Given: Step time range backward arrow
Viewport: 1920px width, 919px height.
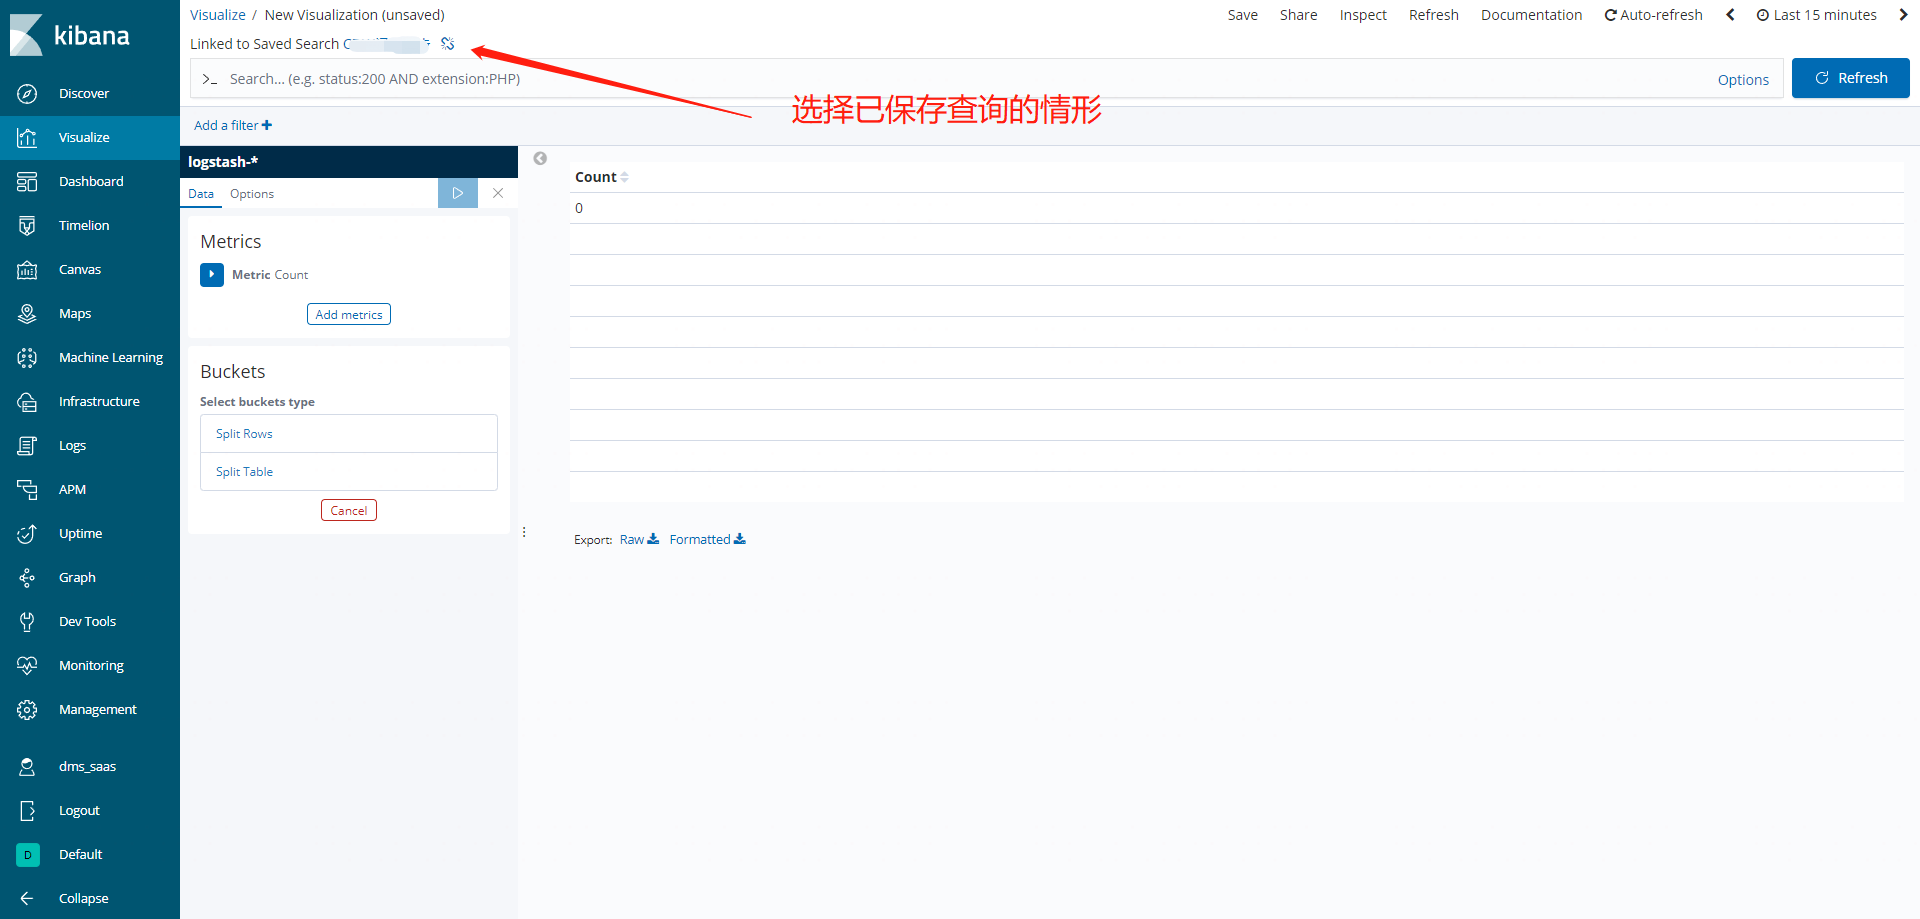Looking at the screenshot, I should point(1730,15).
